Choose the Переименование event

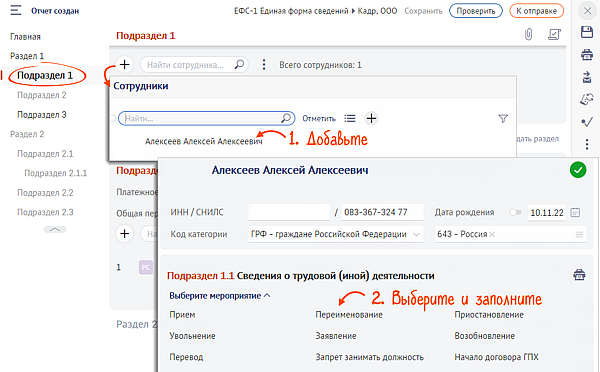pos(349,315)
